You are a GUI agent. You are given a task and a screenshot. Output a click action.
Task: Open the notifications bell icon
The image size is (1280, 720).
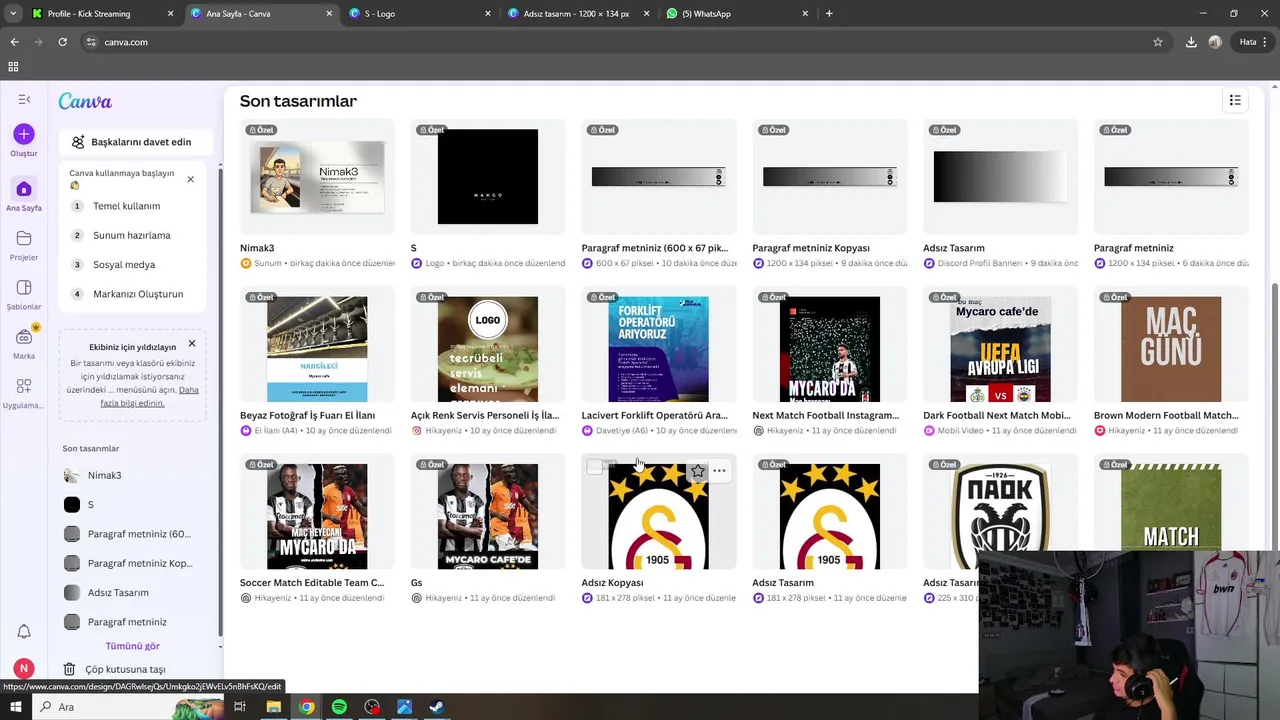tap(24, 632)
